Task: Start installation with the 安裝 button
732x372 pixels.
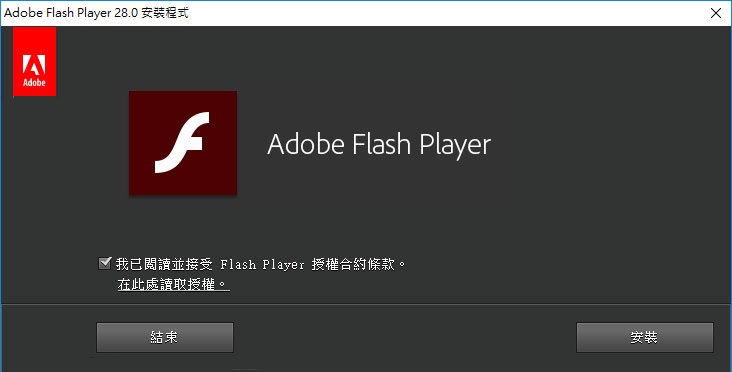Action: [x=645, y=337]
